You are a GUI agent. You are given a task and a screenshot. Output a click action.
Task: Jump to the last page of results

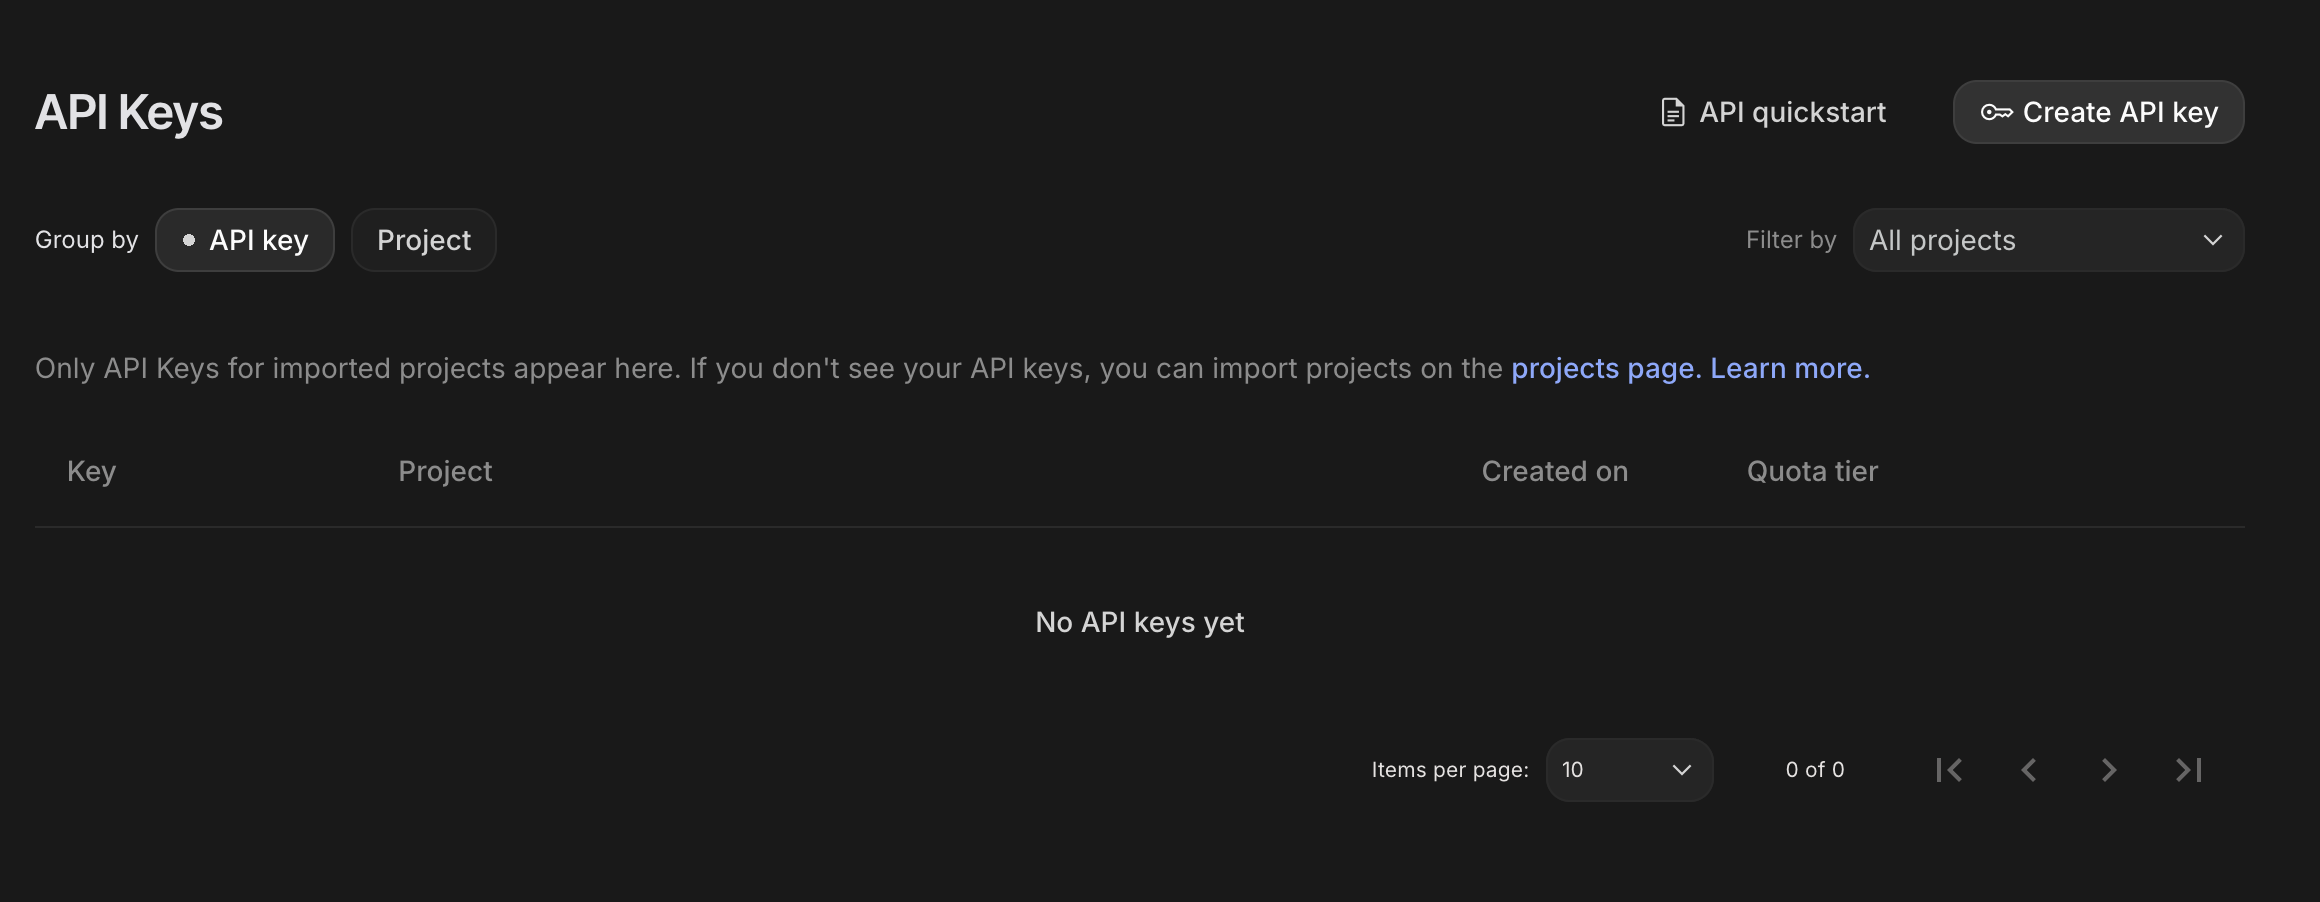coord(2186,770)
